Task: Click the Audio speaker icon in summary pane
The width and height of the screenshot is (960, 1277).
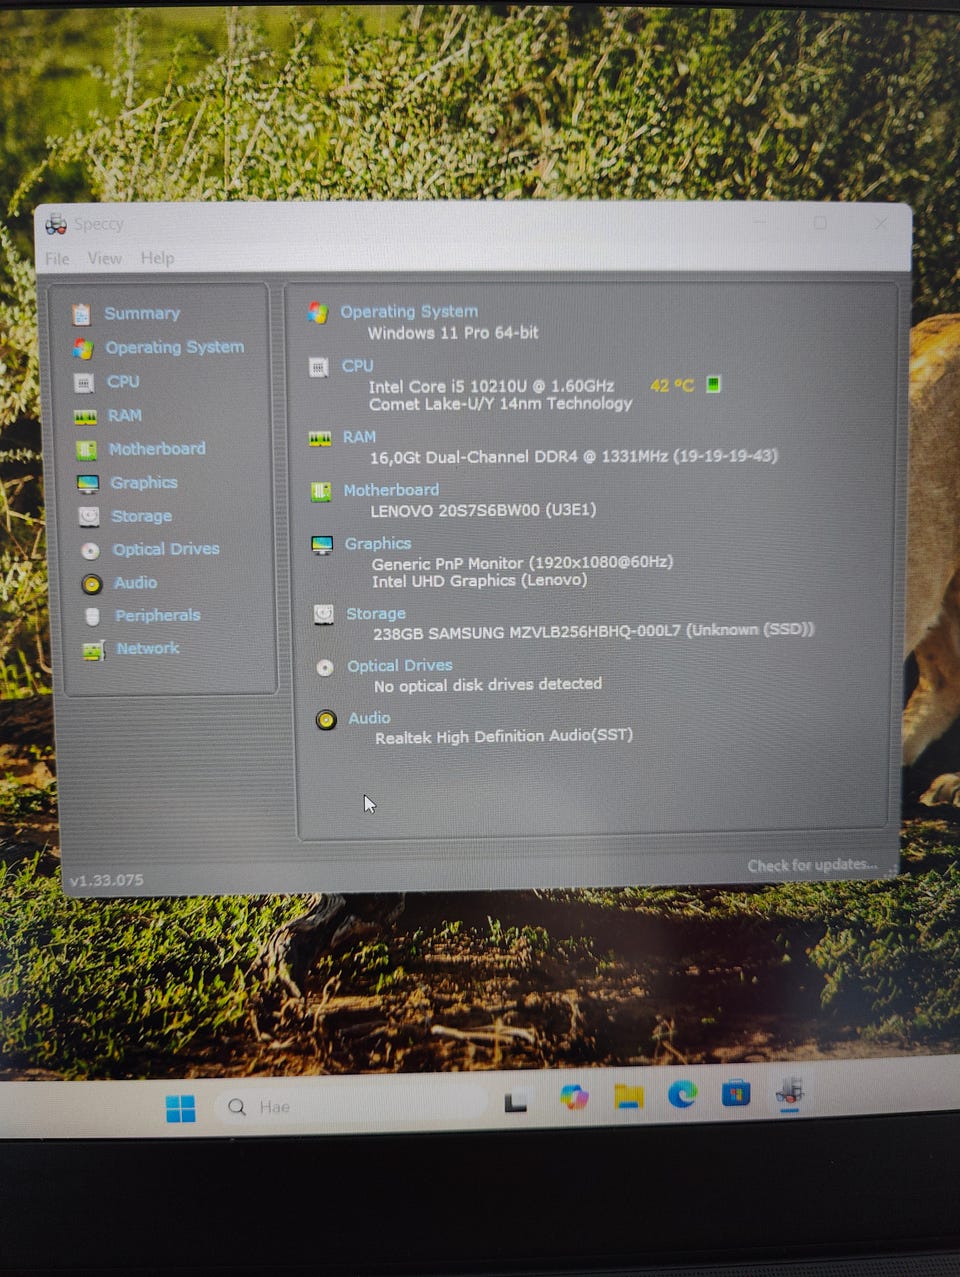Action: click(x=326, y=720)
